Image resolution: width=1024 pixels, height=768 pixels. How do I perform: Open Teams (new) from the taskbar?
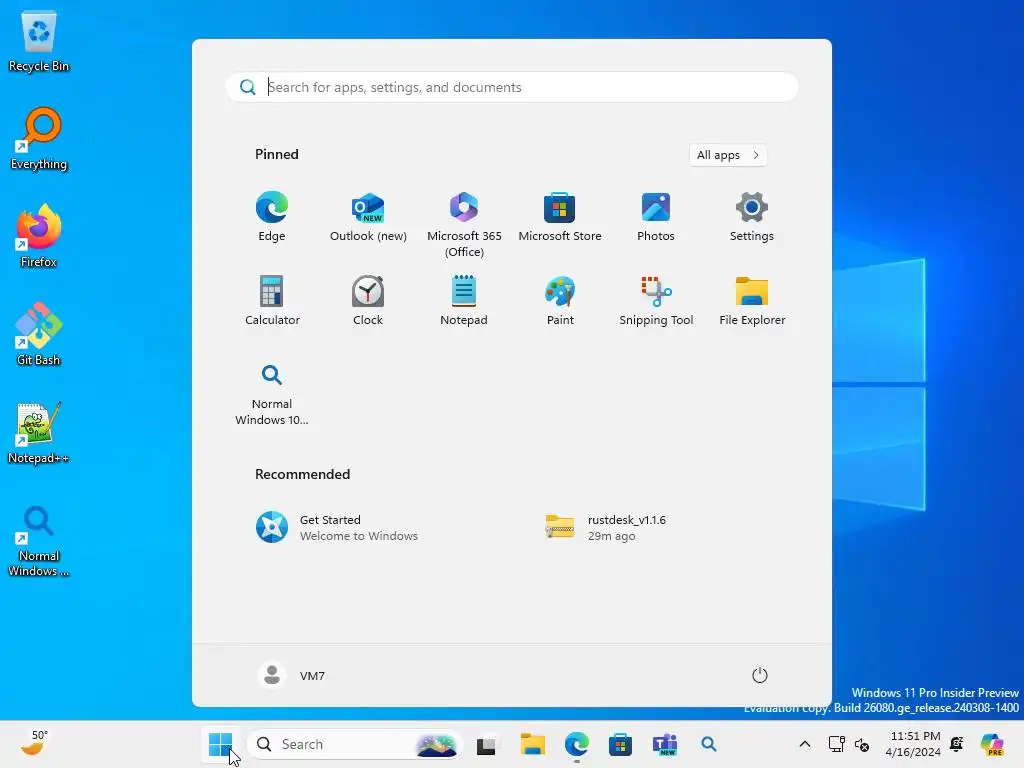coord(665,744)
